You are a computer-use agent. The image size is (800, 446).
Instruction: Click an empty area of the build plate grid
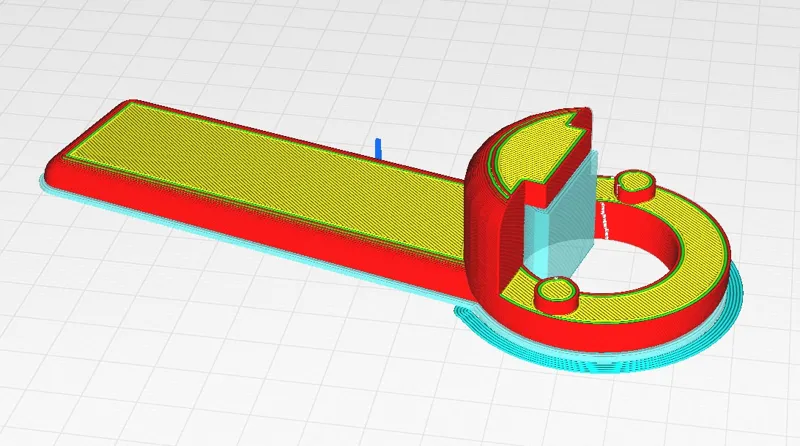(204, 357)
